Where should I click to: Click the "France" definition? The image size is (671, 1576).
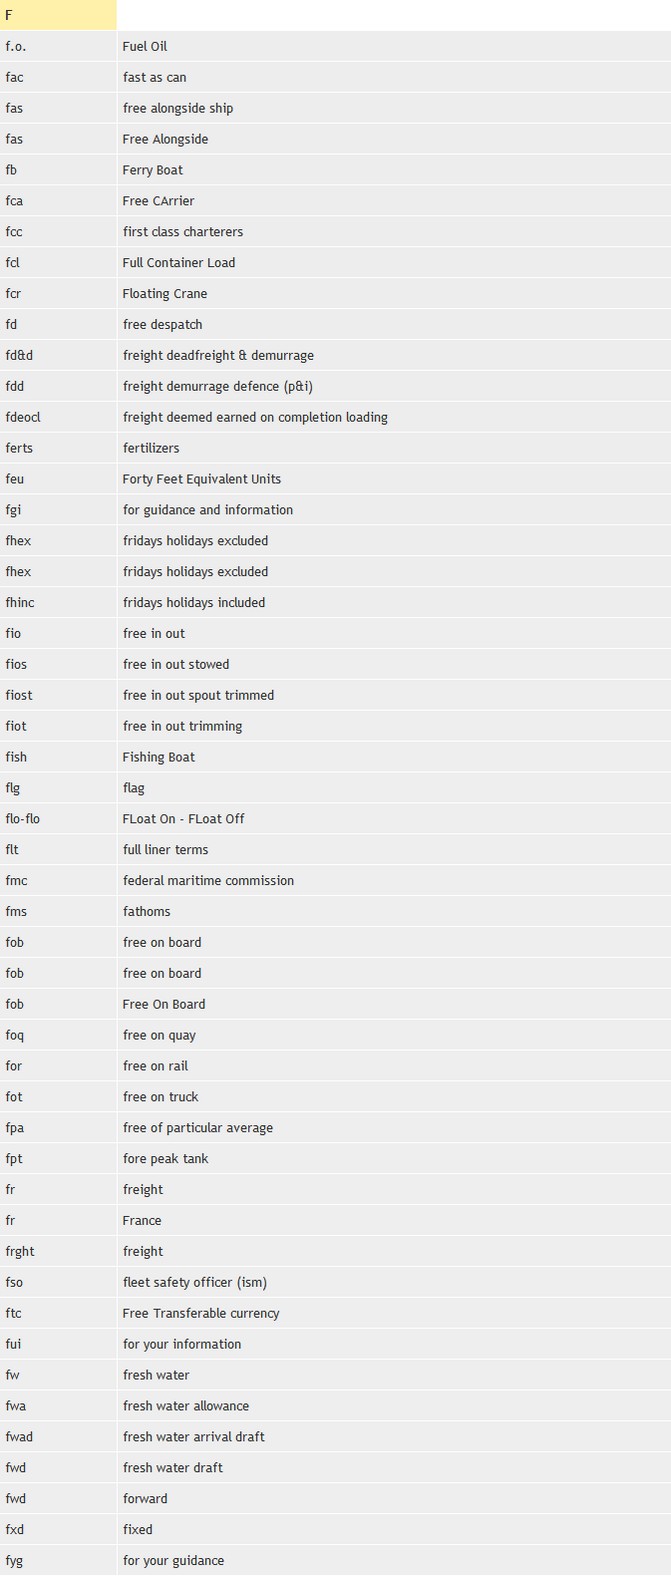coord(142,1221)
